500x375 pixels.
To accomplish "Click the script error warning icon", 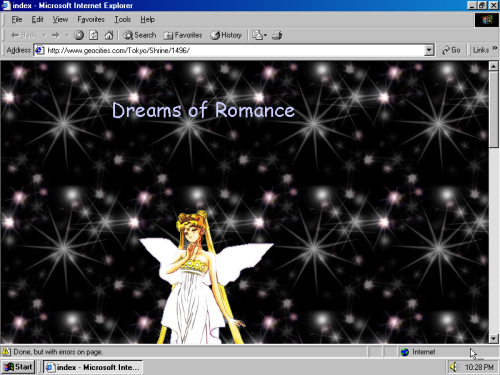I will point(6,352).
